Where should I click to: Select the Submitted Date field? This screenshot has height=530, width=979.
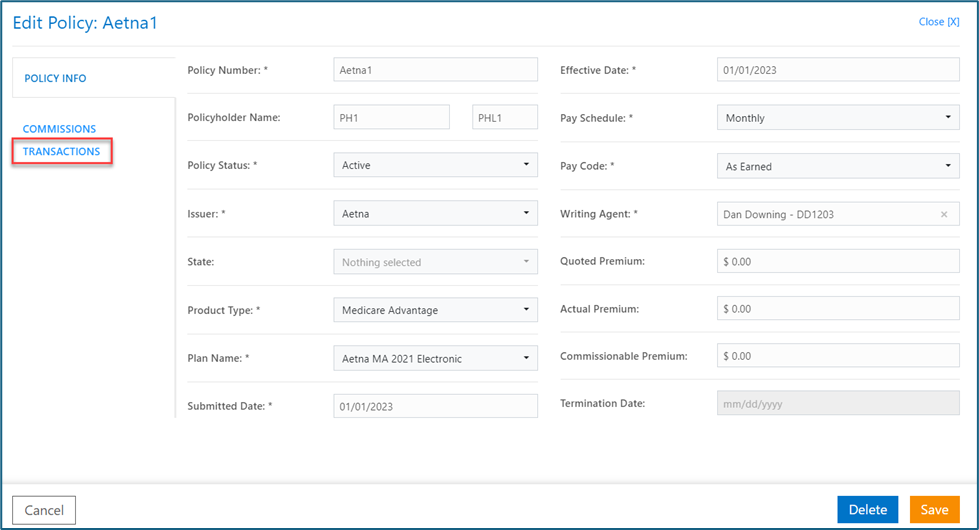tap(435, 406)
